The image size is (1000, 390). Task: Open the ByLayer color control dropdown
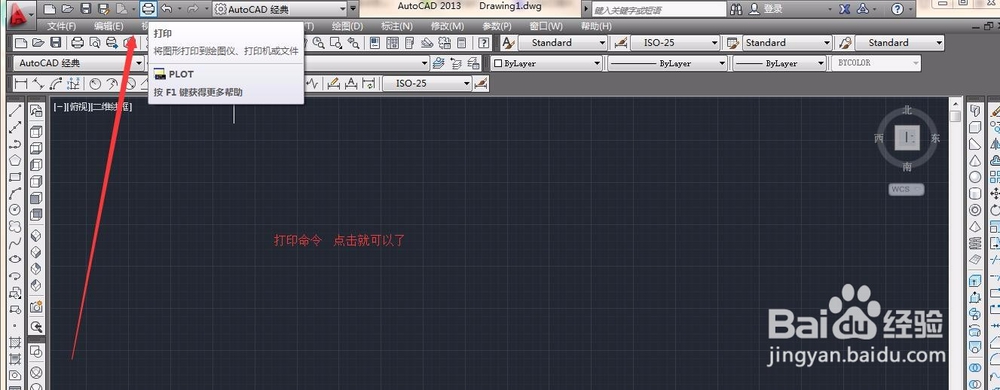click(547, 63)
